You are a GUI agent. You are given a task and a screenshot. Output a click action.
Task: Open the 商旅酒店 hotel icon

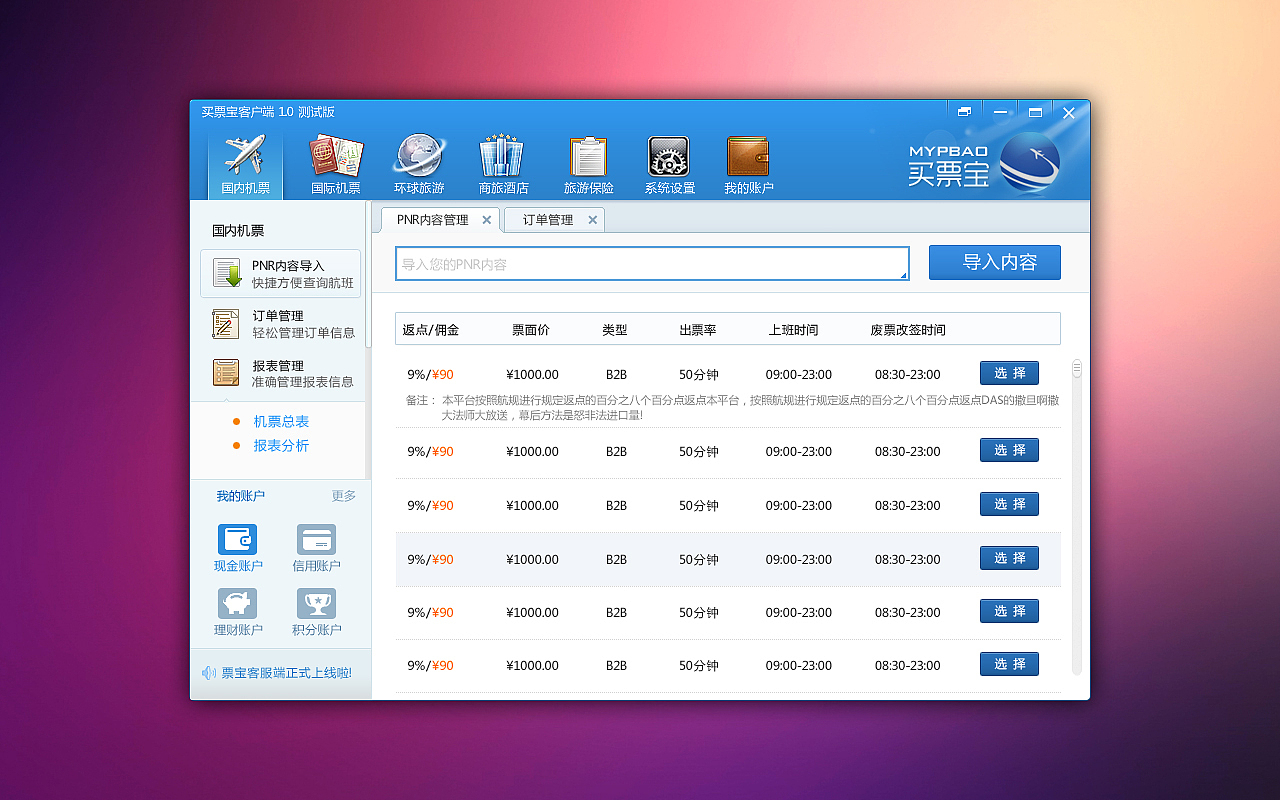[x=503, y=163]
